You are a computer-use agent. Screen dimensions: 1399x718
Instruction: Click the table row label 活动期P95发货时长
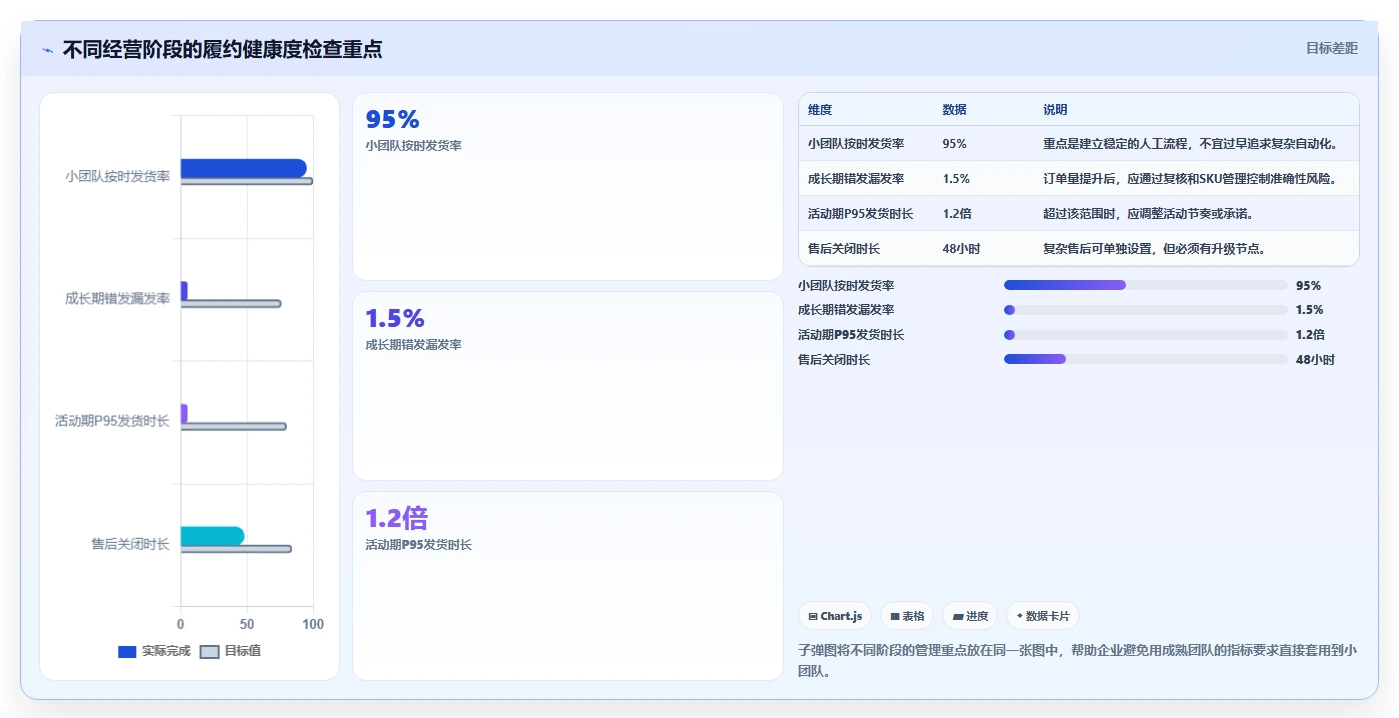click(x=860, y=213)
